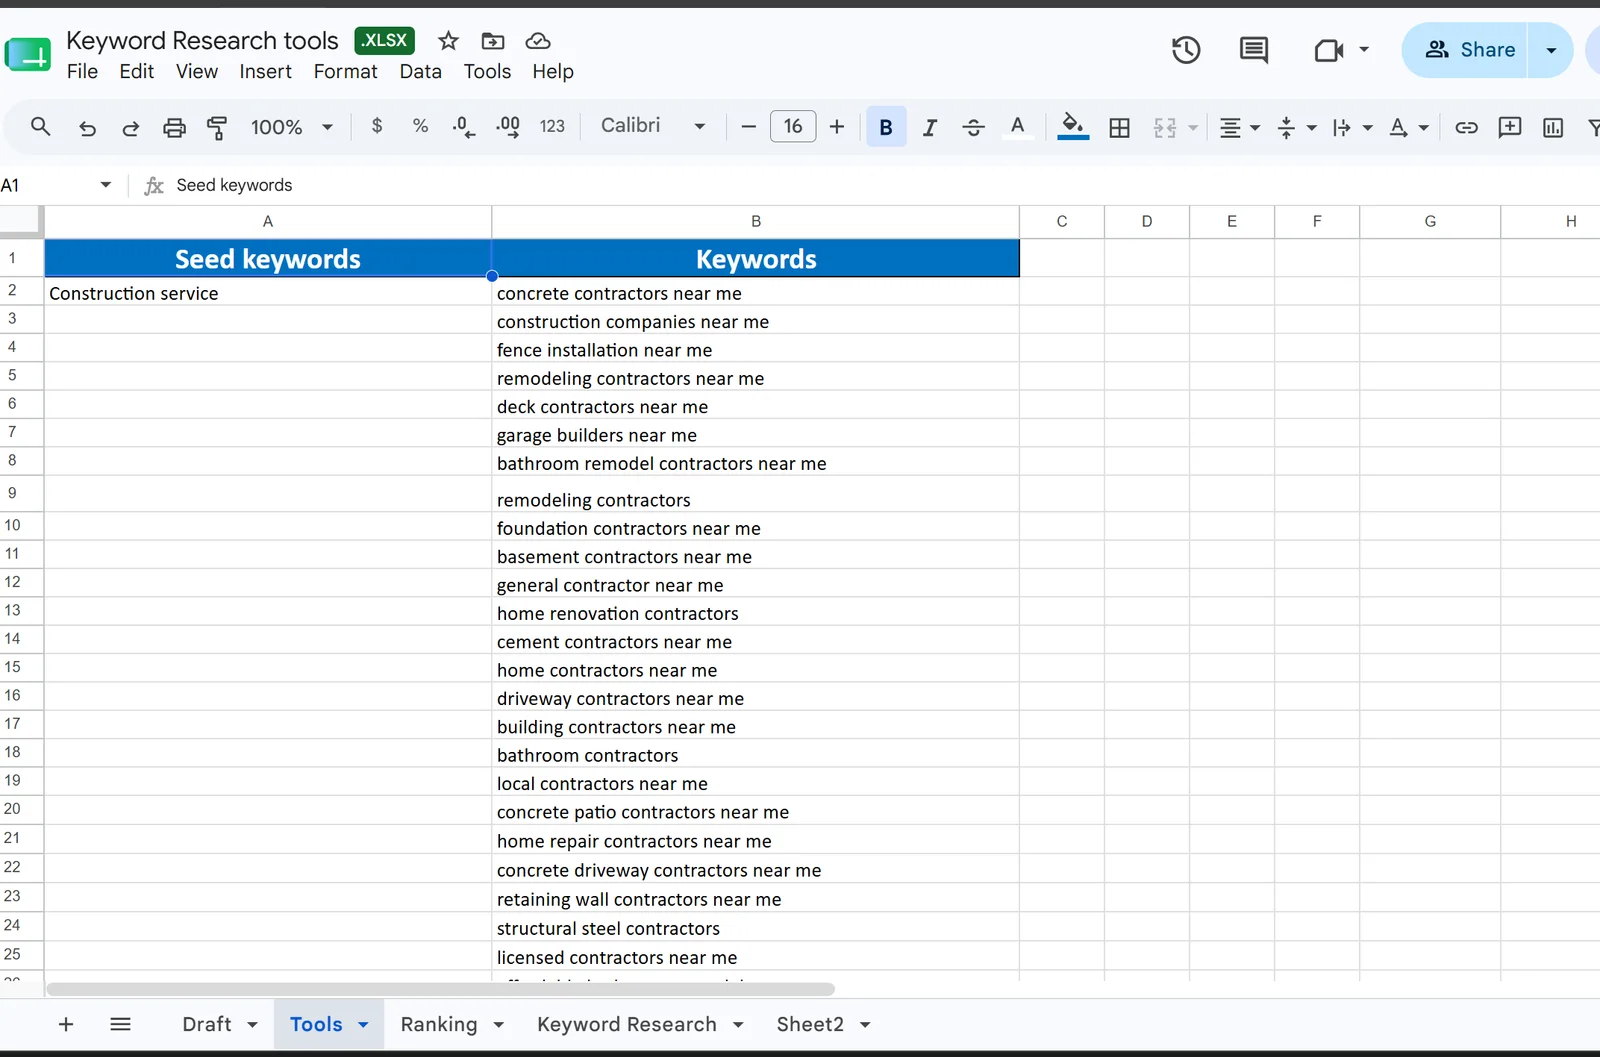Open the 100% zoom dropdown
This screenshot has height=1057, width=1600.
pos(291,127)
